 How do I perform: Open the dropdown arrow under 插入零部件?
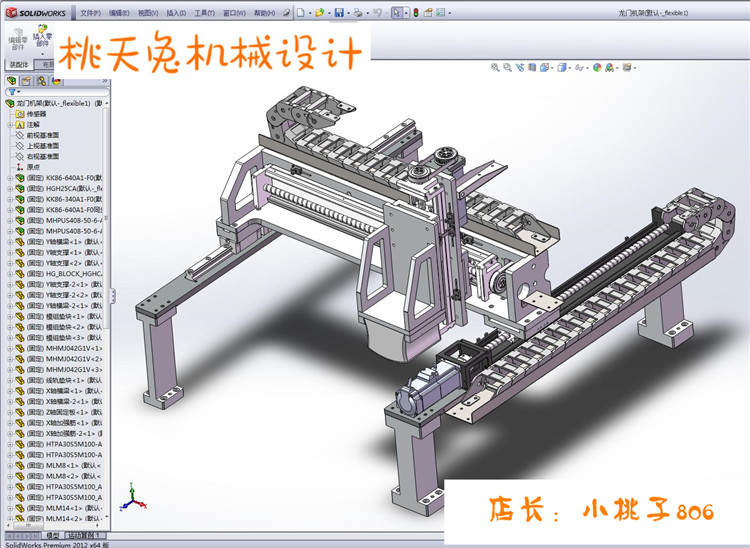tap(42, 54)
